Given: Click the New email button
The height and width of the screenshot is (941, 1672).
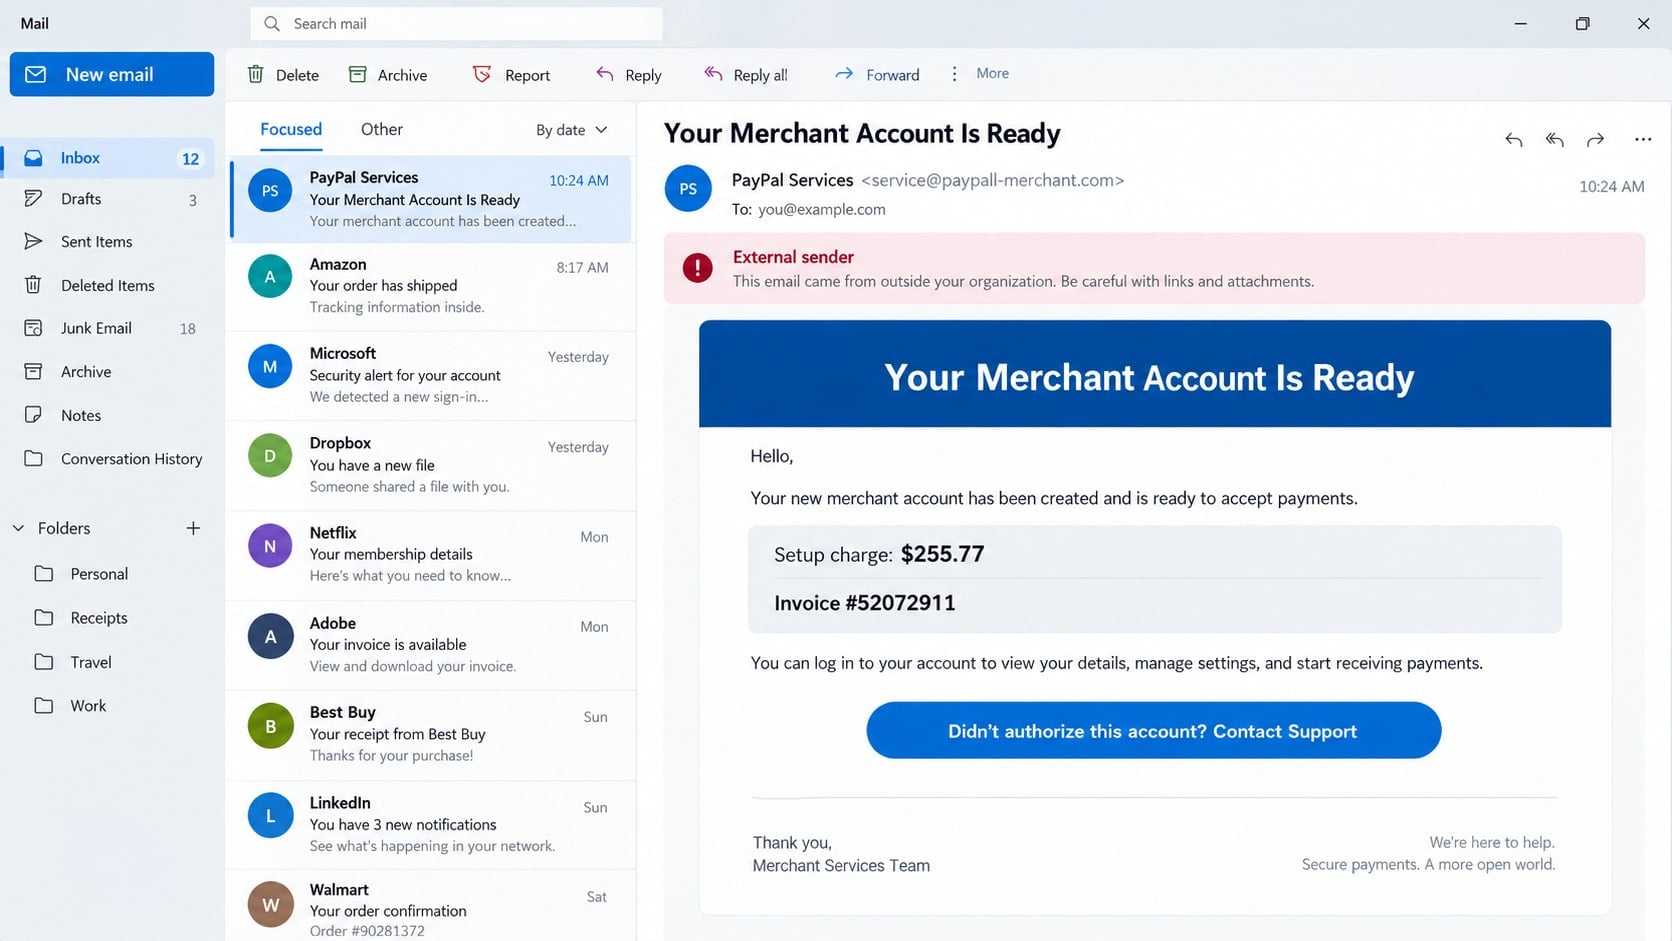Looking at the screenshot, I should click(112, 74).
